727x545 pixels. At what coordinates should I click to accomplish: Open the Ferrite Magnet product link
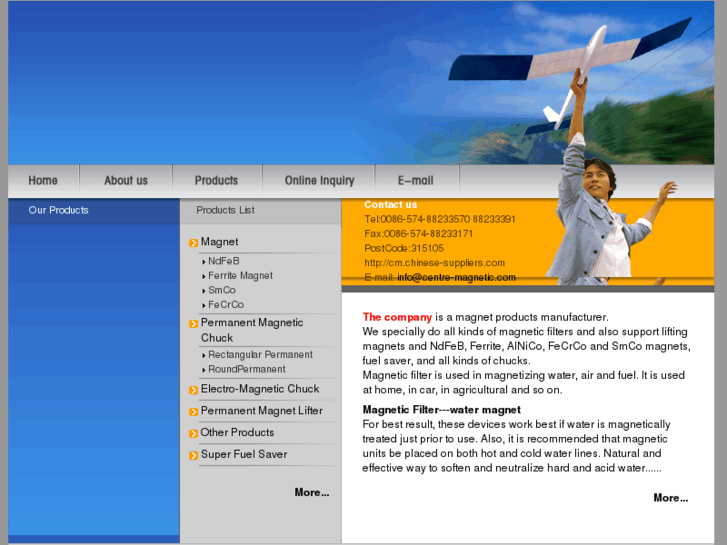pos(240,276)
